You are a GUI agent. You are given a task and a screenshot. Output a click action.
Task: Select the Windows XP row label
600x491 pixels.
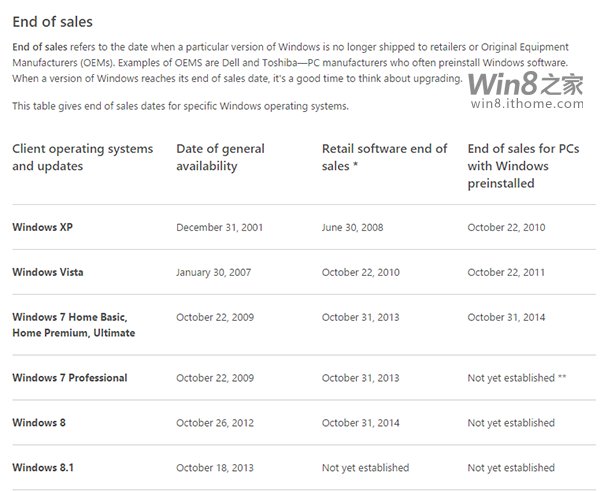42,227
